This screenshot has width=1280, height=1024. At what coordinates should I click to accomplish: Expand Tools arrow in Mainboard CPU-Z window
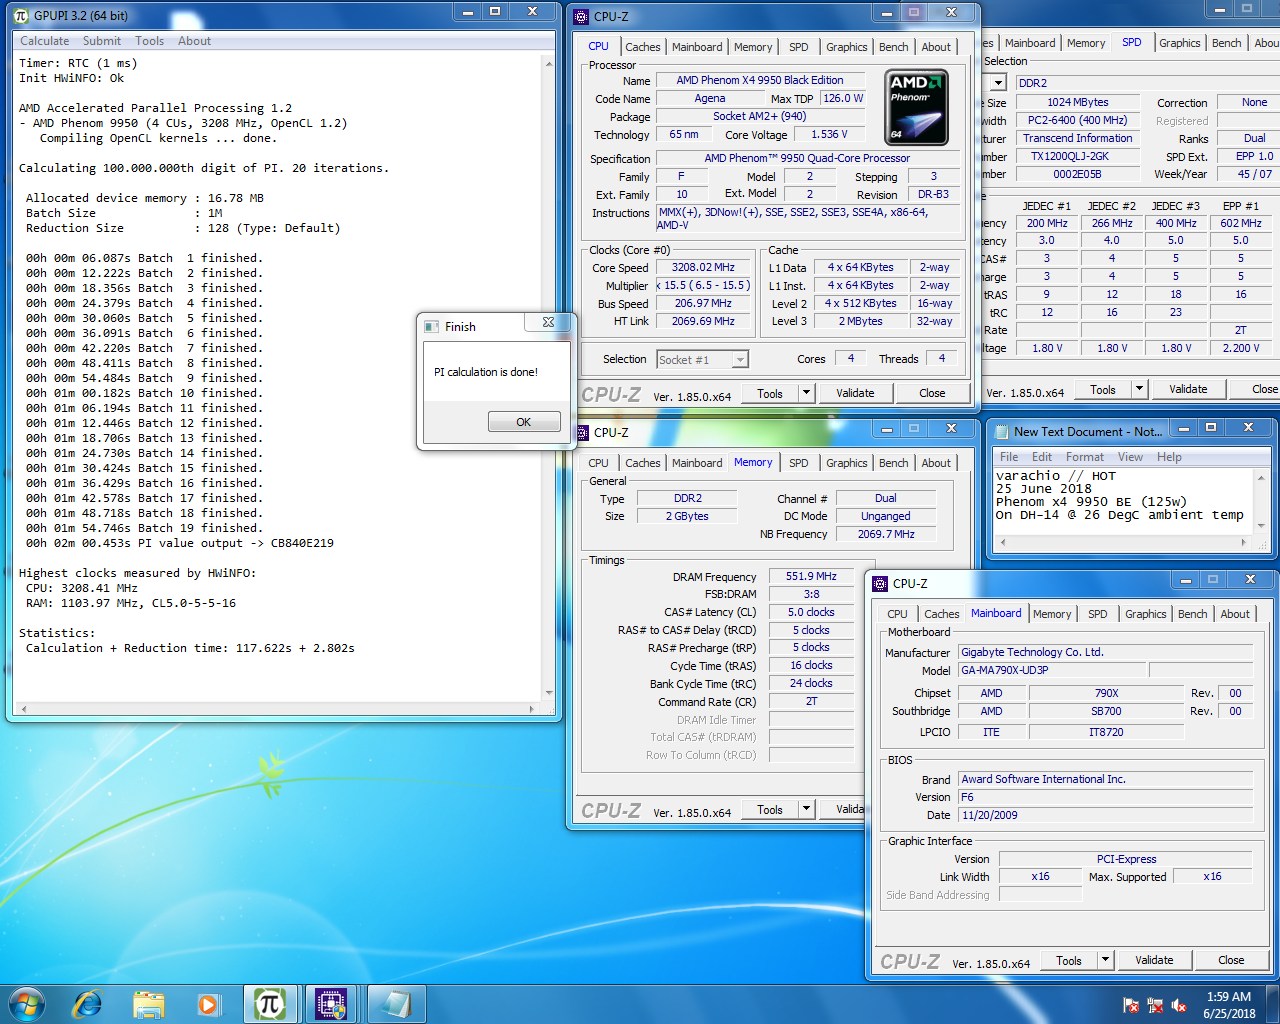(1105, 960)
